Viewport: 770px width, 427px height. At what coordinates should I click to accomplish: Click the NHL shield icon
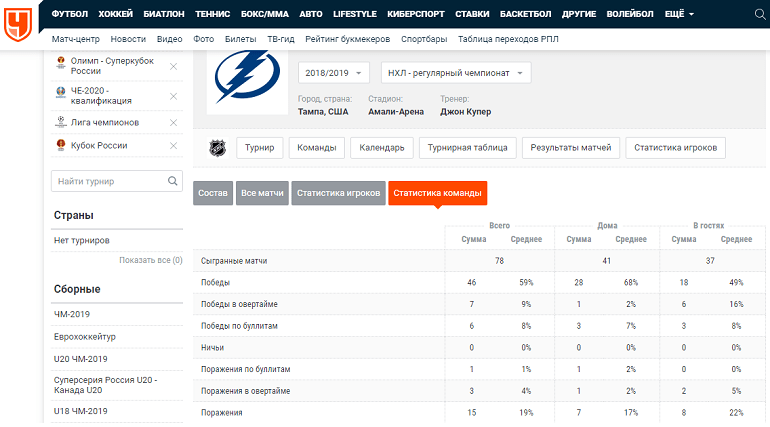point(217,148)
